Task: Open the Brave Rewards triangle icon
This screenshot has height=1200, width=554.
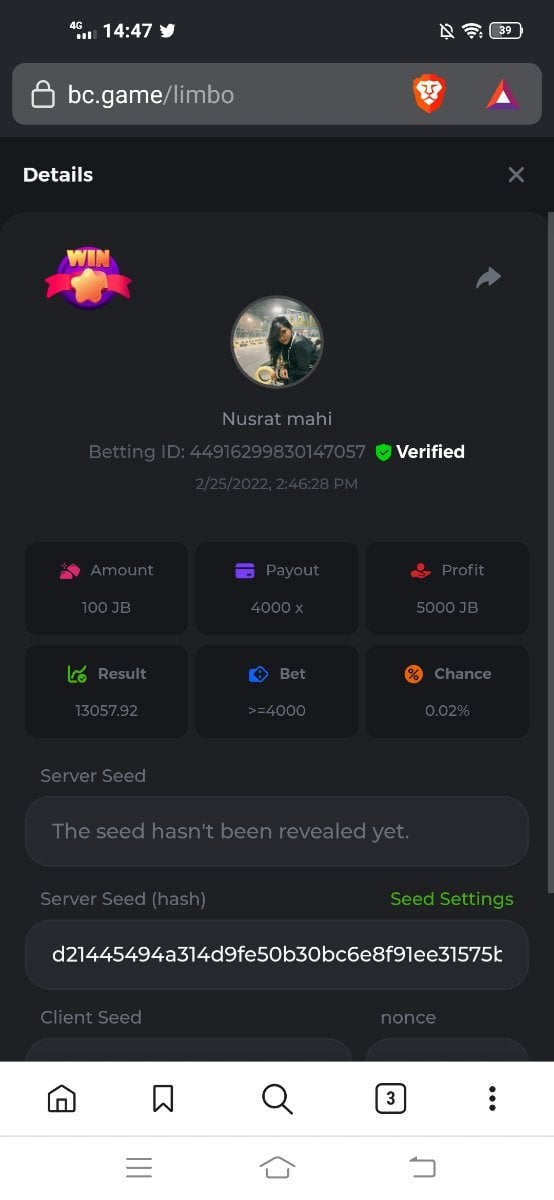Action: pos(502,94)
